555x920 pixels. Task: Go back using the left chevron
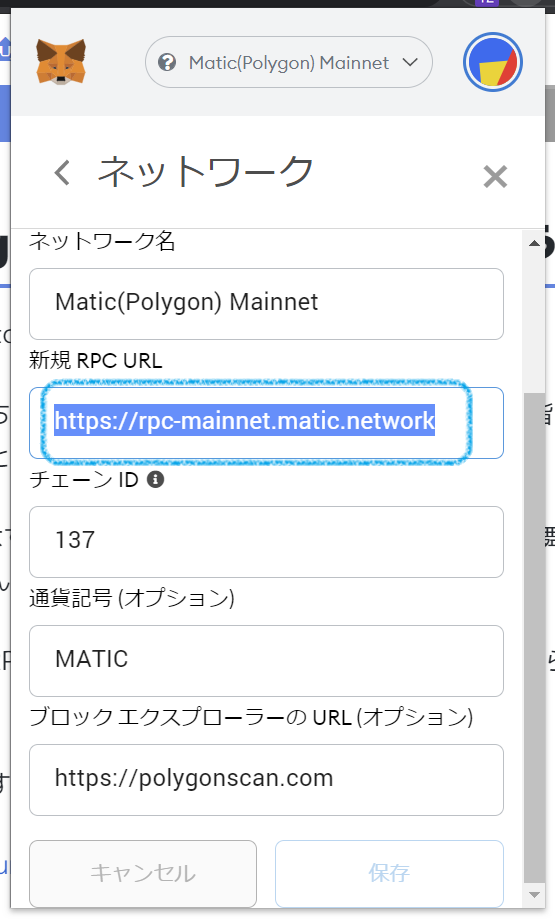click(62, 172)
